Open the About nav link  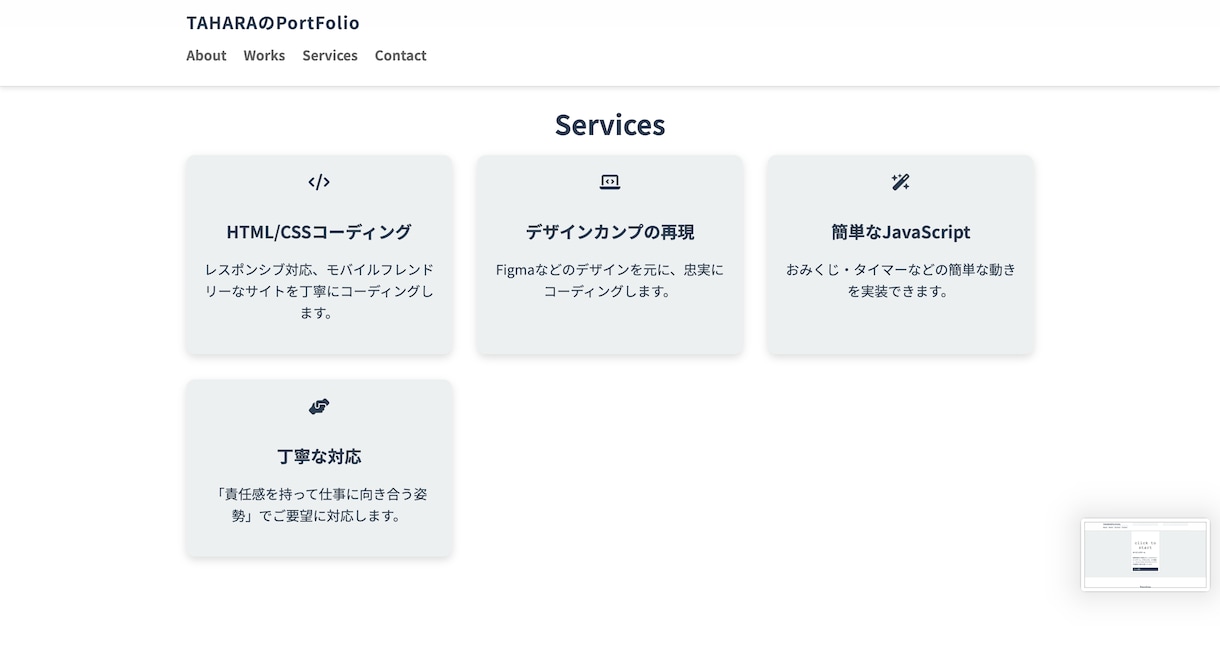pyautogui.click(x=206, y=56)
